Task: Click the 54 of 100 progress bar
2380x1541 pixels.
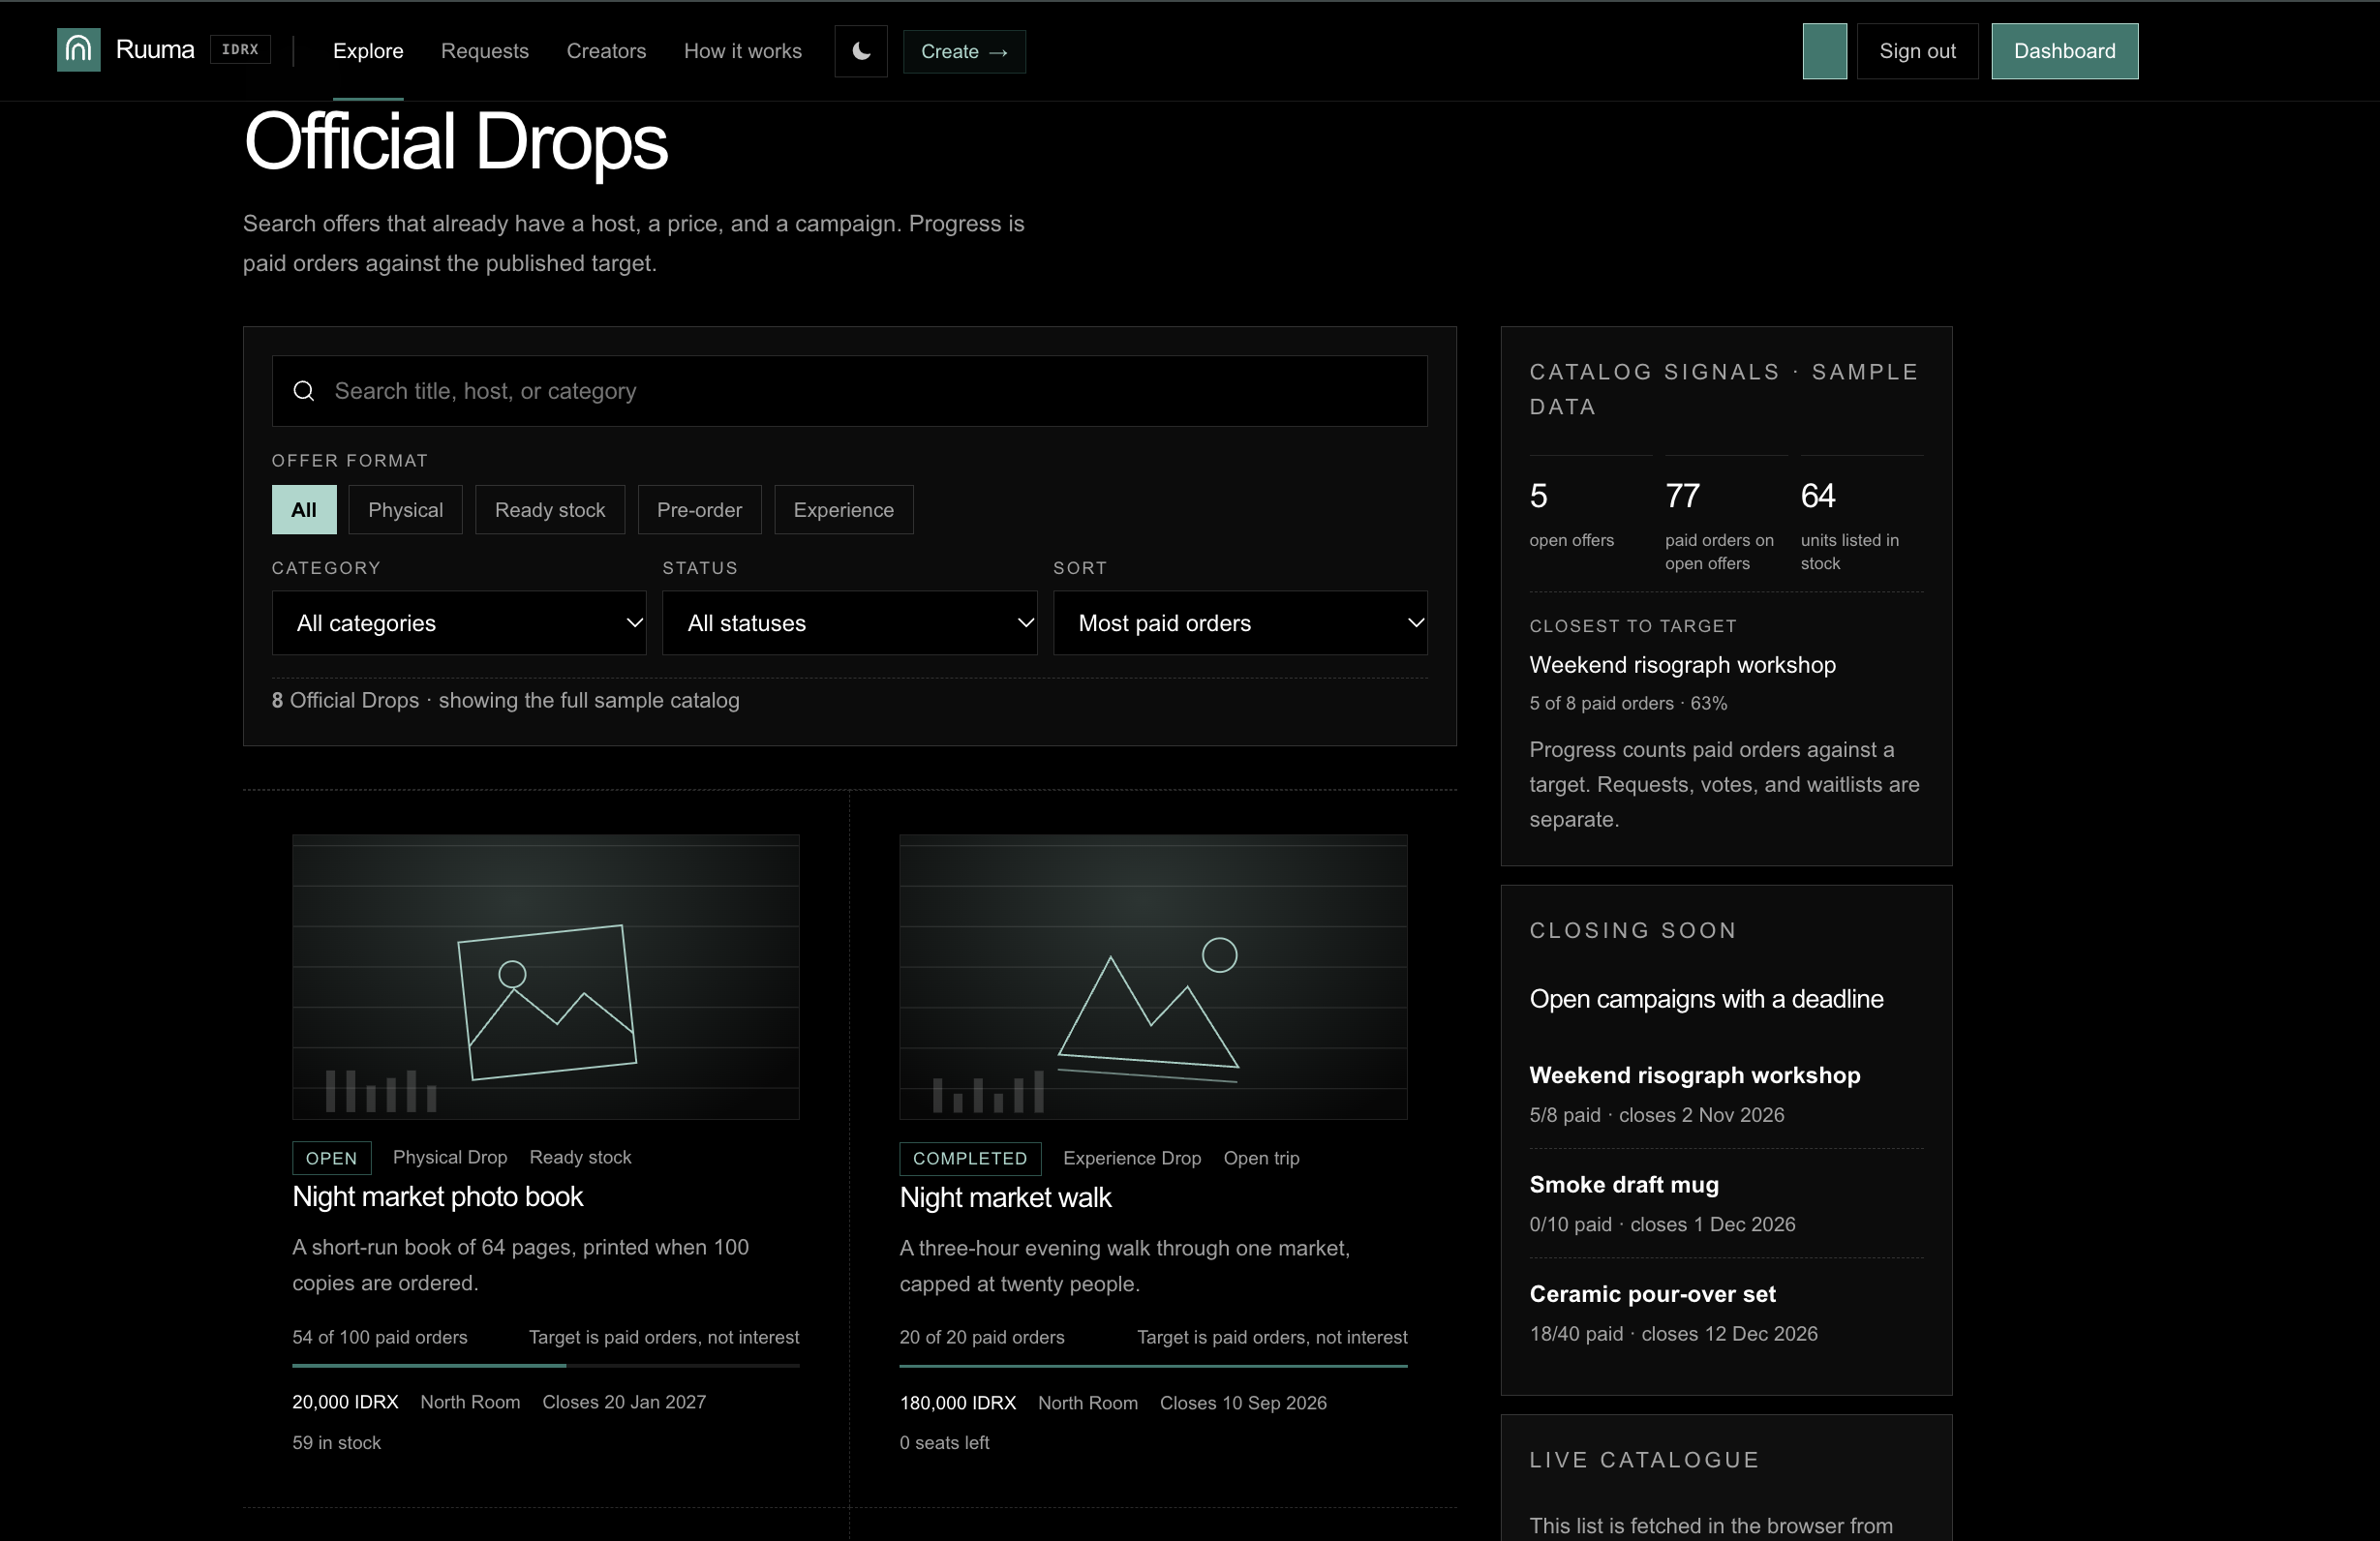Action: [x=545, y=1365]
